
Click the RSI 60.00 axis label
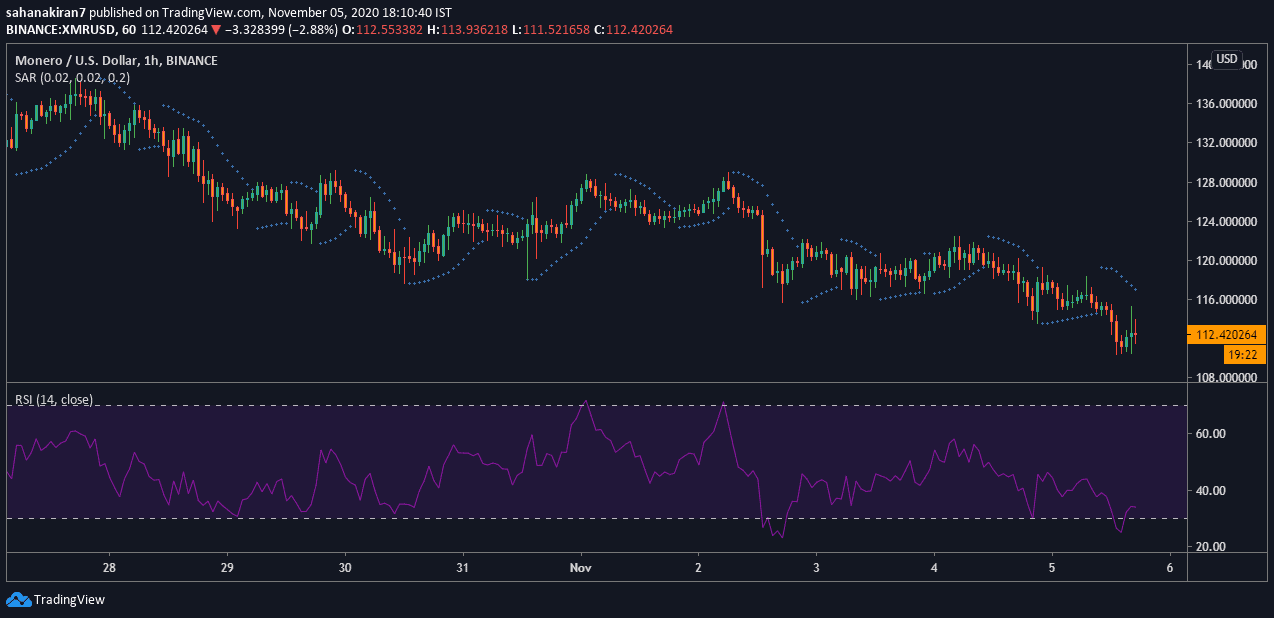tap(1210, 434)
